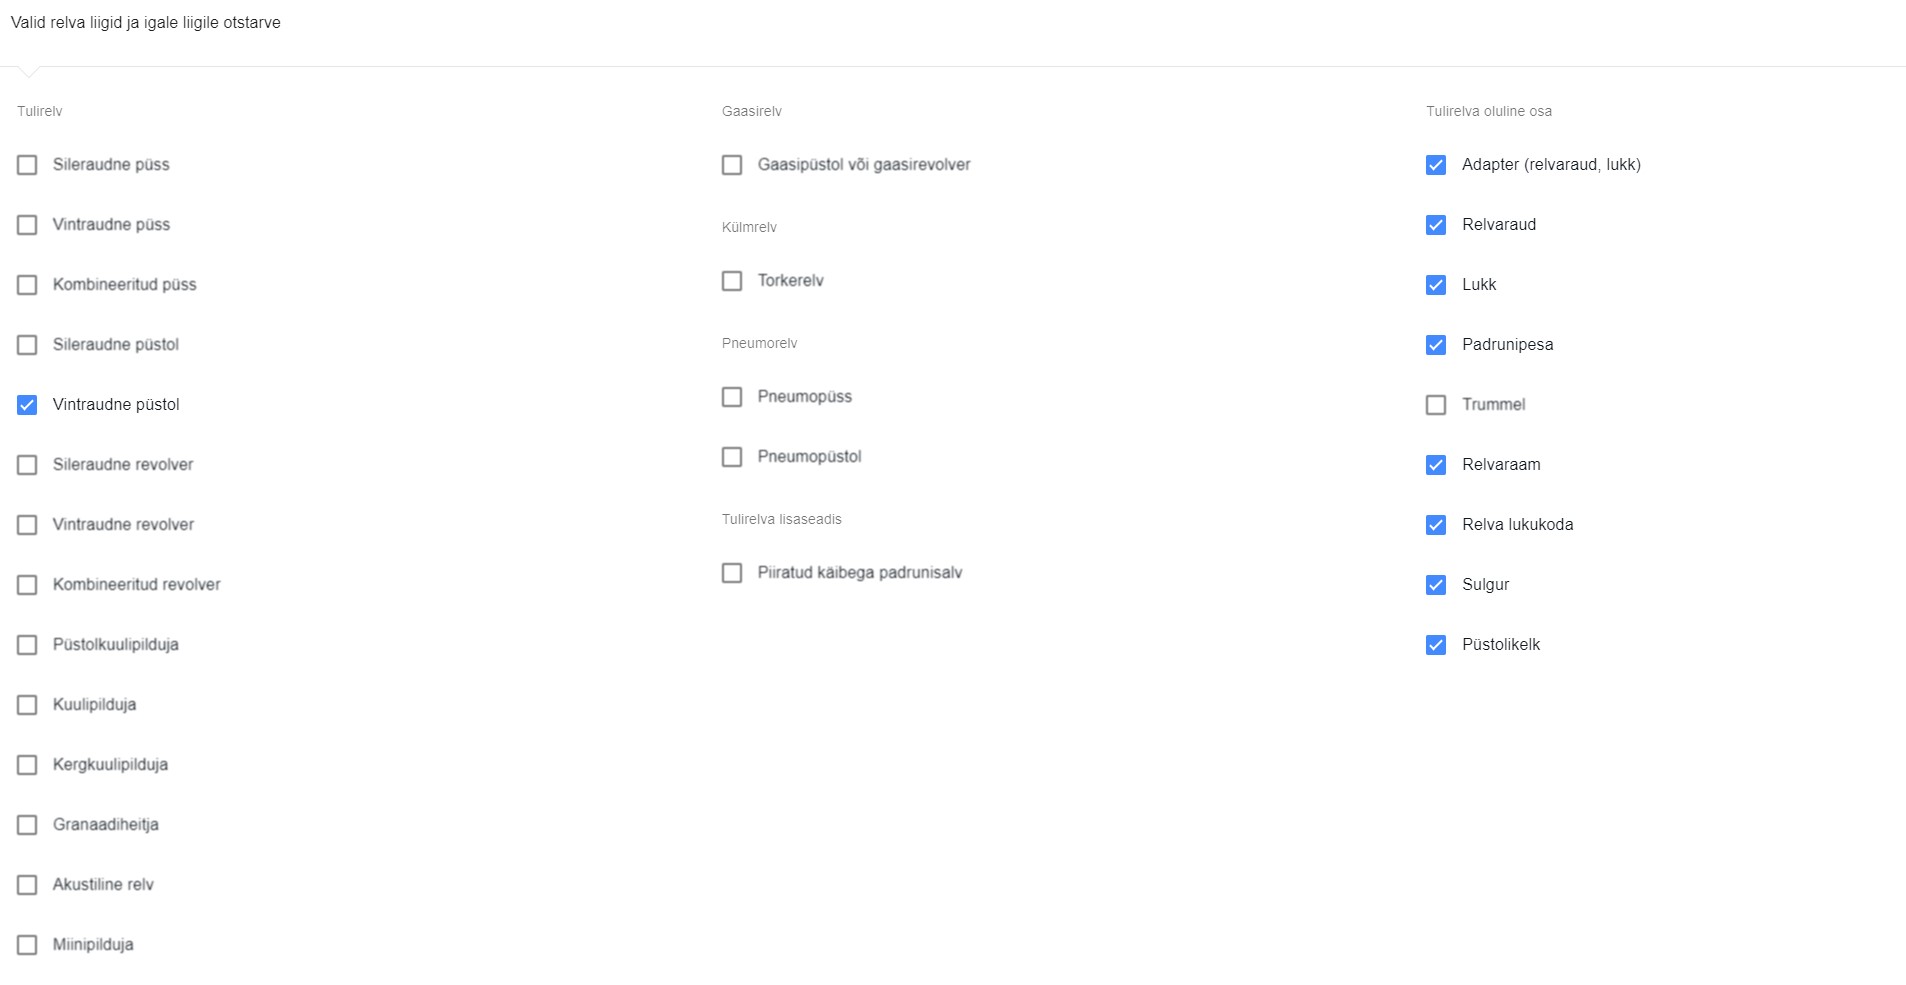Select Sileraudne püstol checkbox
Image resolution: width=1906 pixels, height=985 pixels.
27,345
